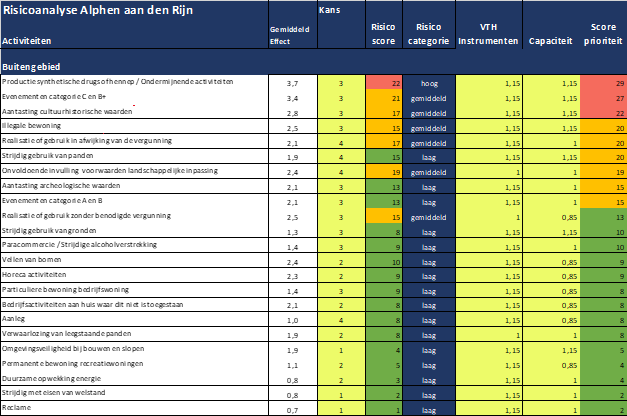627x416 pixels.
Task: Click the 'Risico categorie' column header
Action: click(427, 37)
